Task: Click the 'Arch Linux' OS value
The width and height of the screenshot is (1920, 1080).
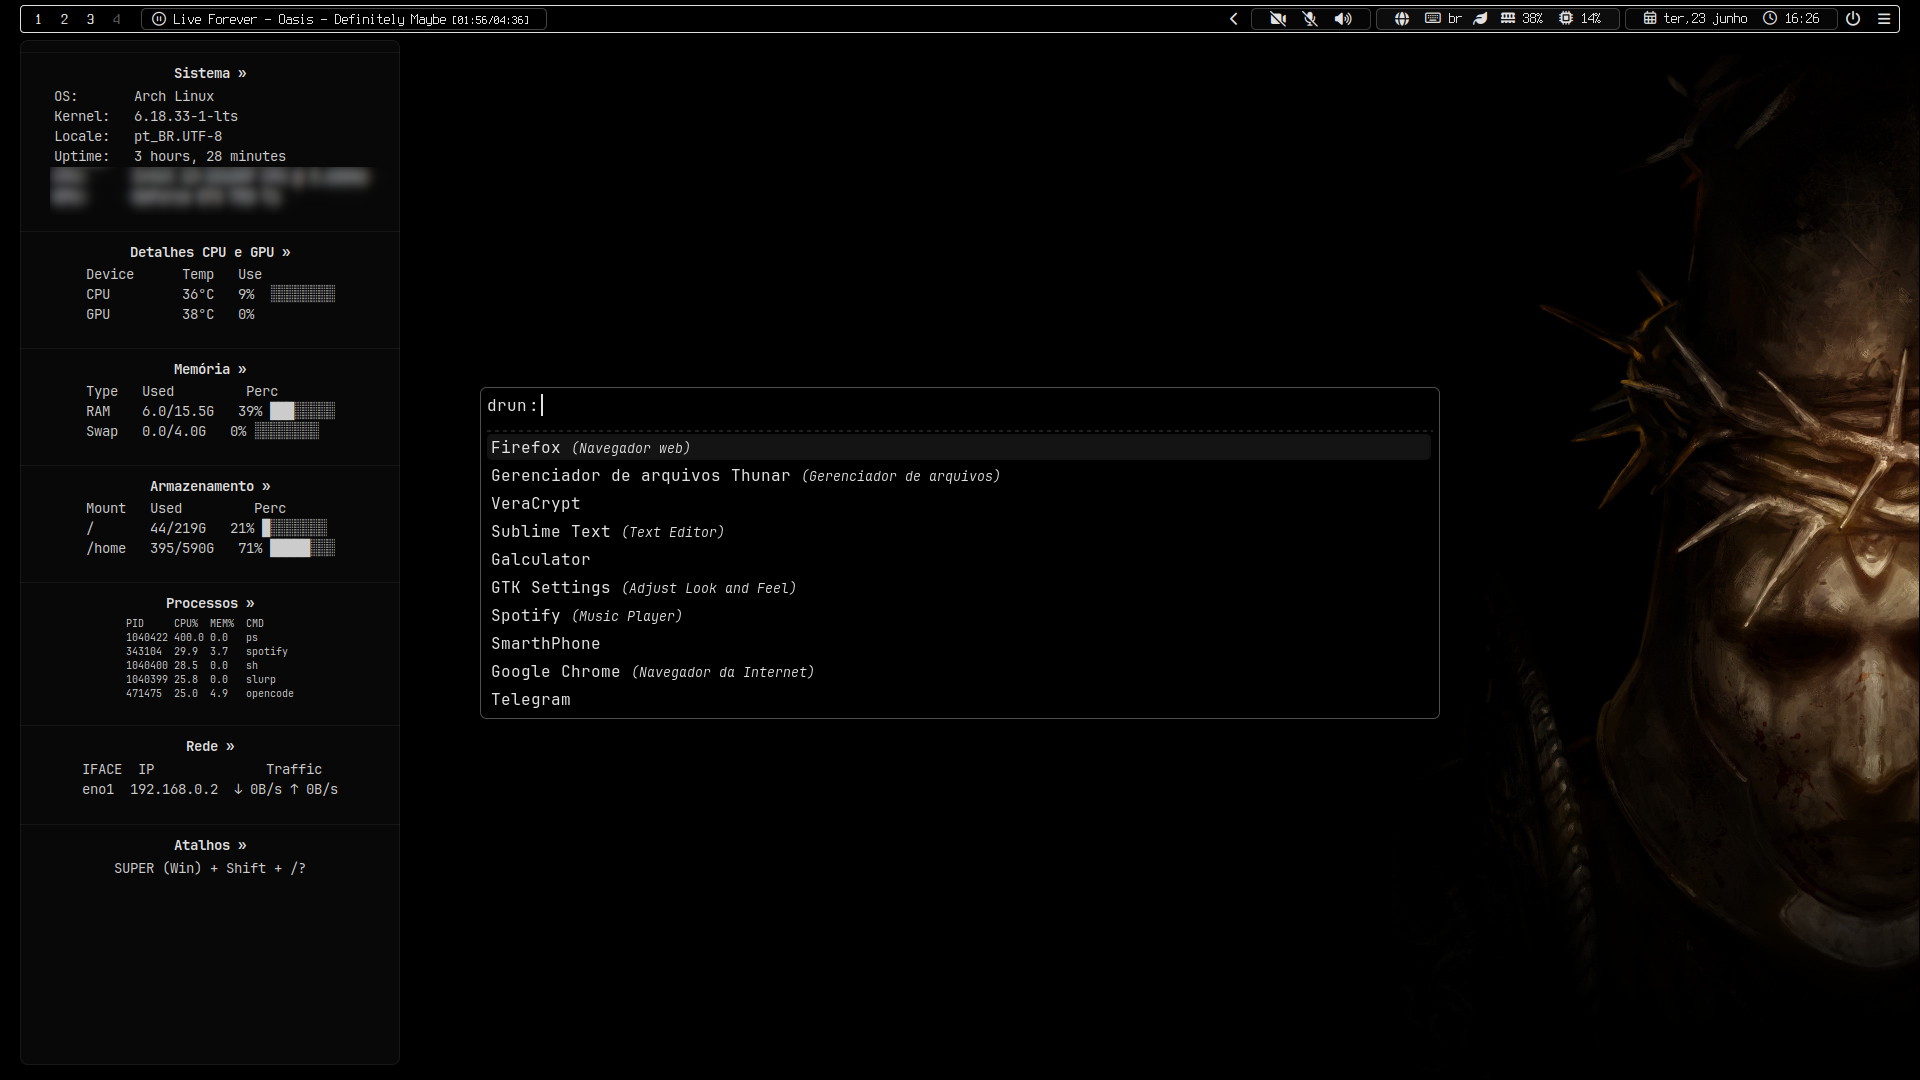Action: pos(174,96)
